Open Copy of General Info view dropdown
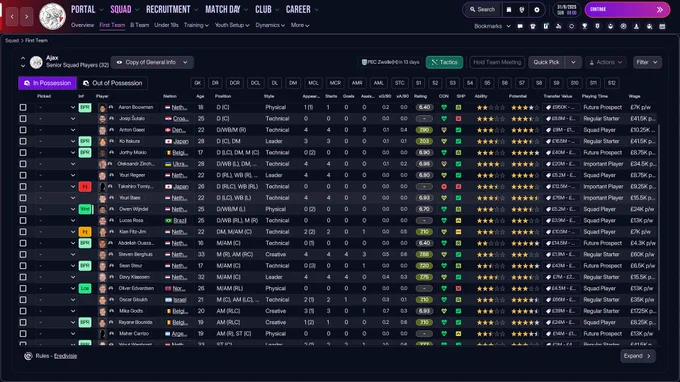Image resolution: width=680 pixels, height=382 pixels. coord(152,62)
